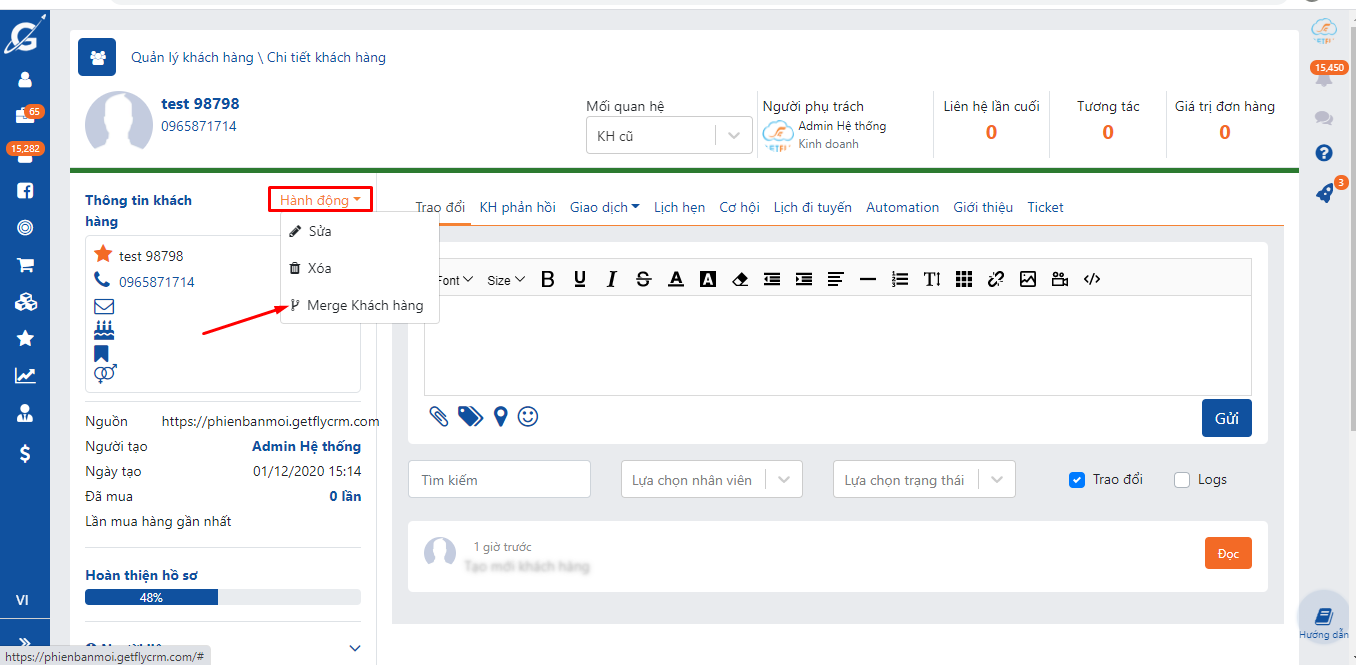Click the paperclip attachment icon
Screen dimensions: 1356x665
pyautogui.click(x=439, y=416)
